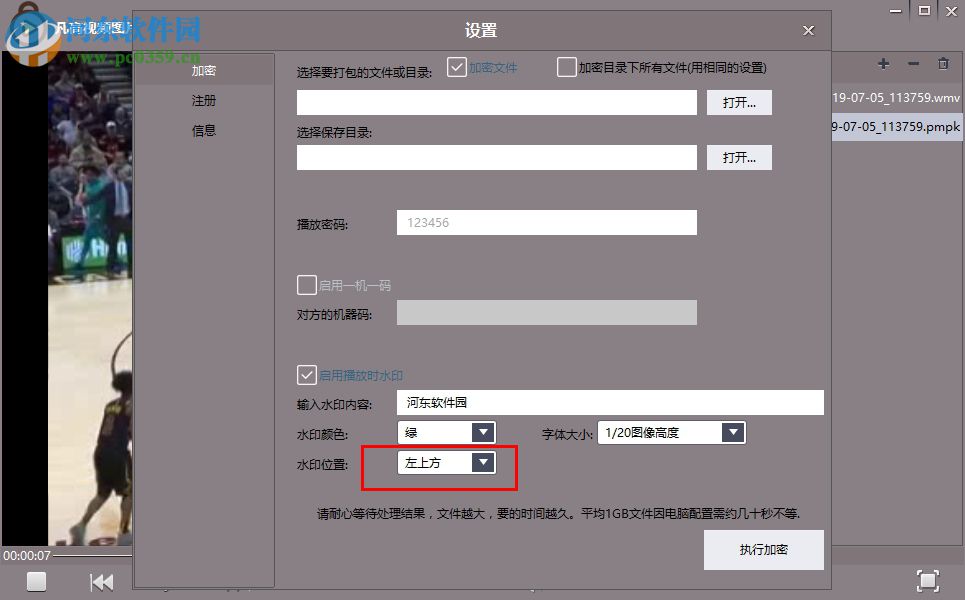Enable 加密目录下所有文件 option
Image resolution: width=965 pixels, height=600 pixels.
tap(566, 67)
